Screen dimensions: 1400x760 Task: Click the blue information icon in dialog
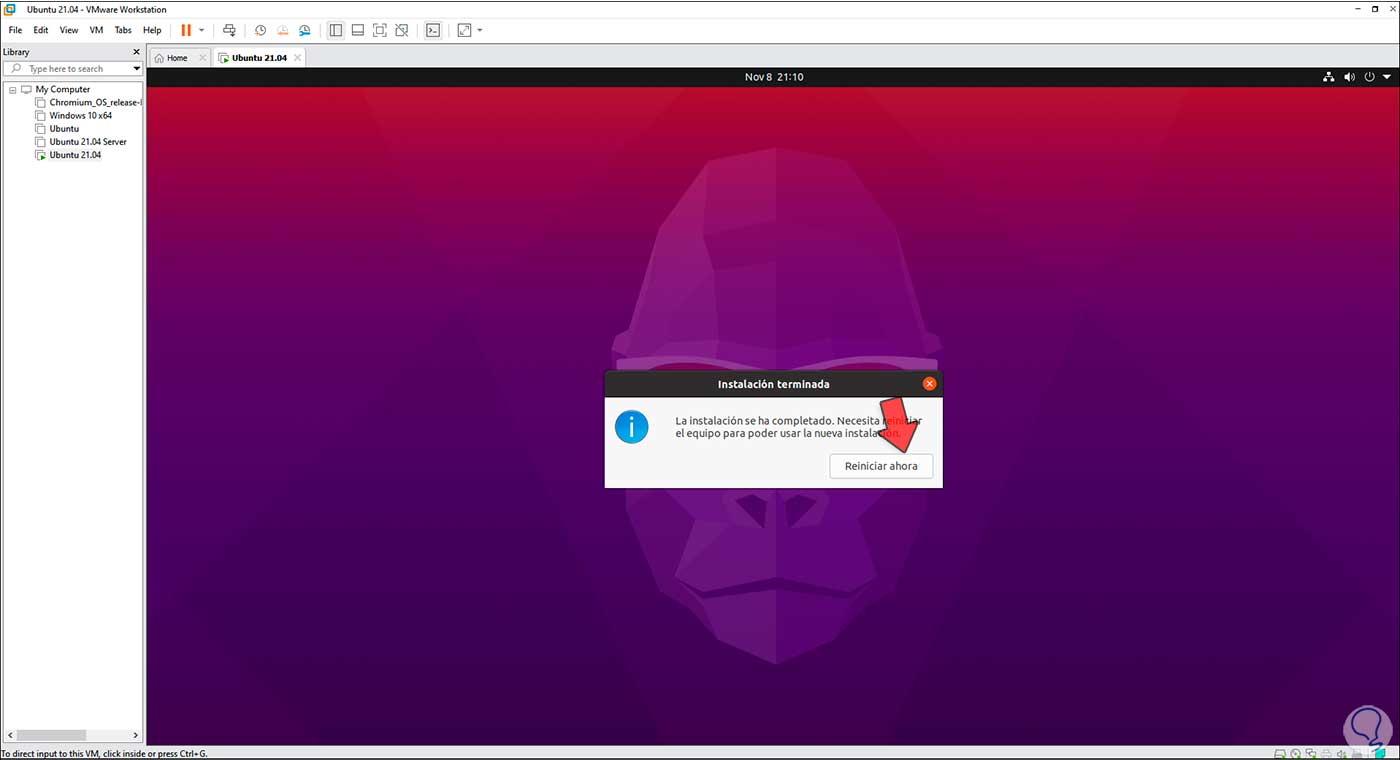click(632, 427)
